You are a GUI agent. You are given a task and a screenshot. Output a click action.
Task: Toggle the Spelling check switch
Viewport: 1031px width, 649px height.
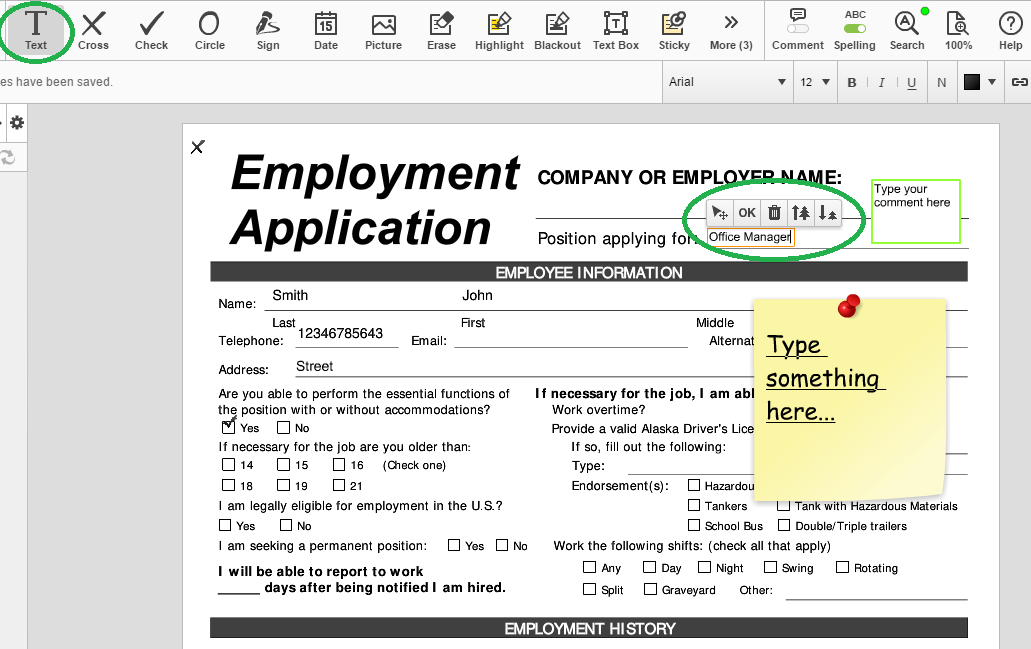(x=855, y=29)
